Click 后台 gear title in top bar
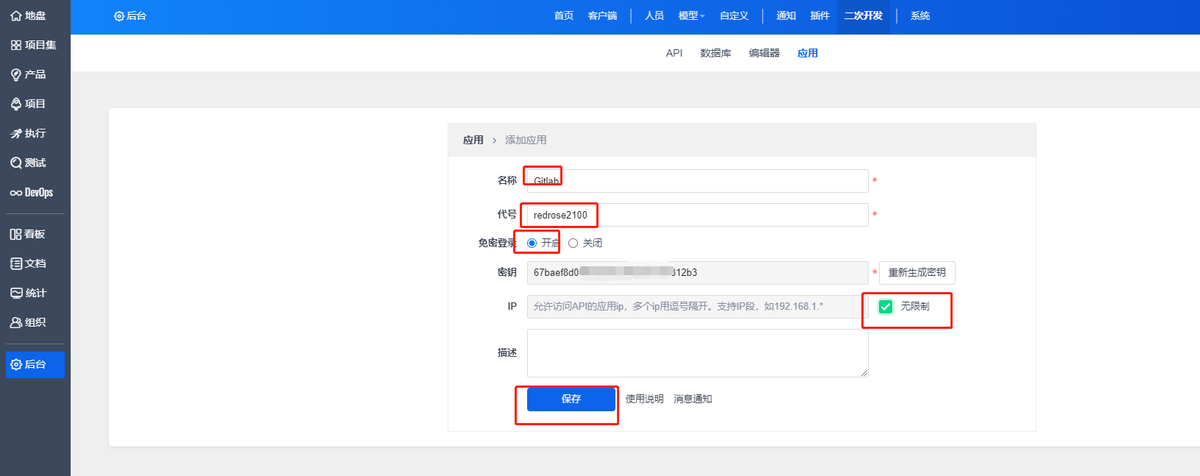 click(x=130, y=16)
